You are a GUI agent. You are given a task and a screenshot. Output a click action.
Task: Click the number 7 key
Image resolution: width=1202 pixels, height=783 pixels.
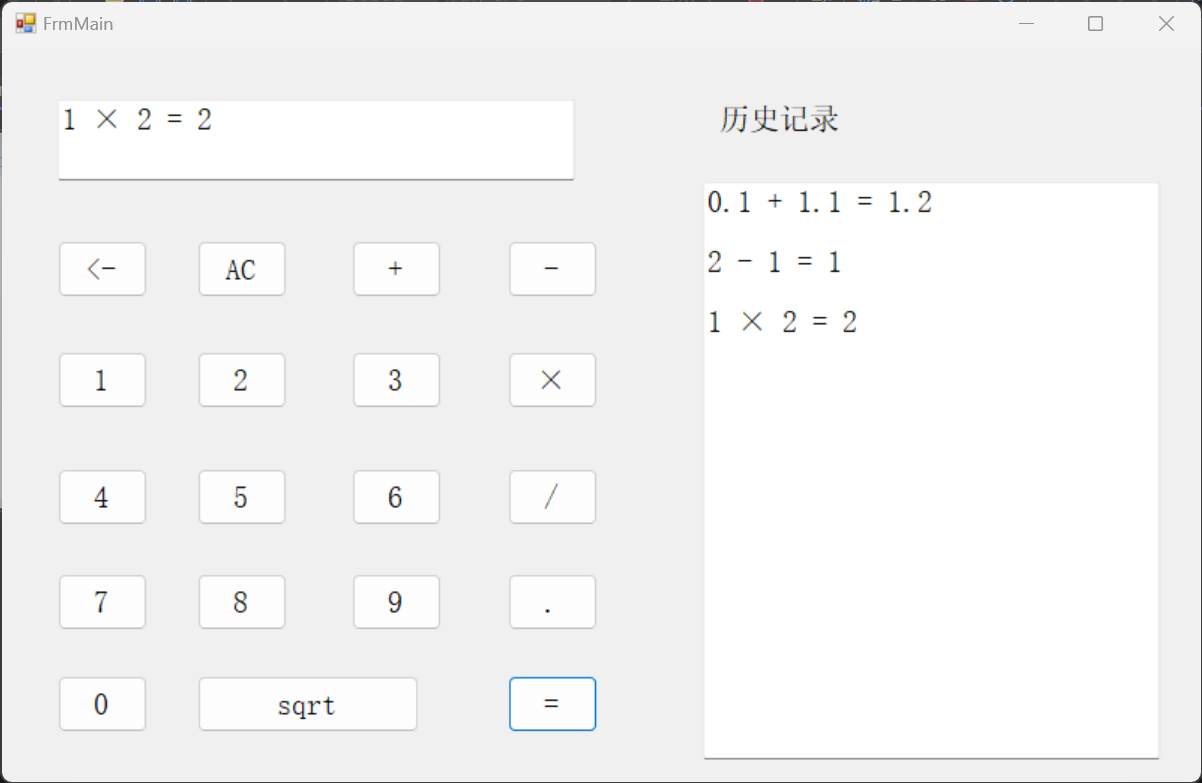(102, 602)
